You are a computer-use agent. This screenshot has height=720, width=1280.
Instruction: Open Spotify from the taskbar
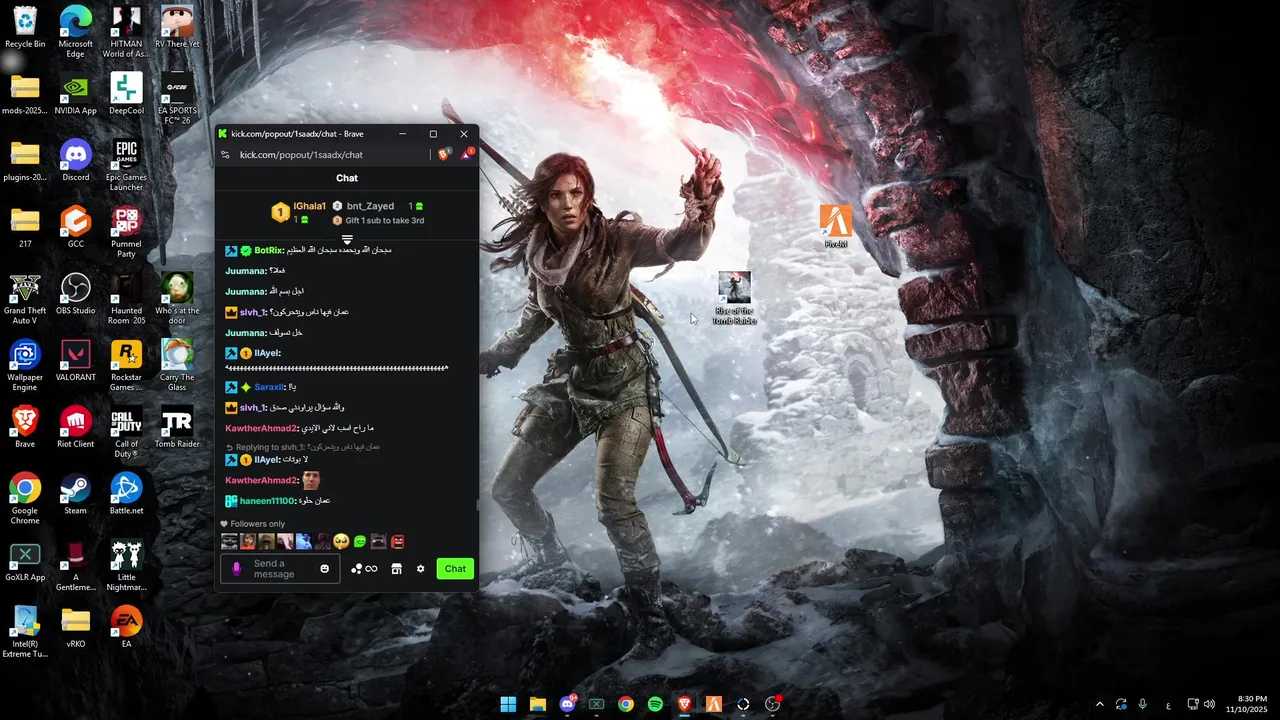(x=655, y=704)
